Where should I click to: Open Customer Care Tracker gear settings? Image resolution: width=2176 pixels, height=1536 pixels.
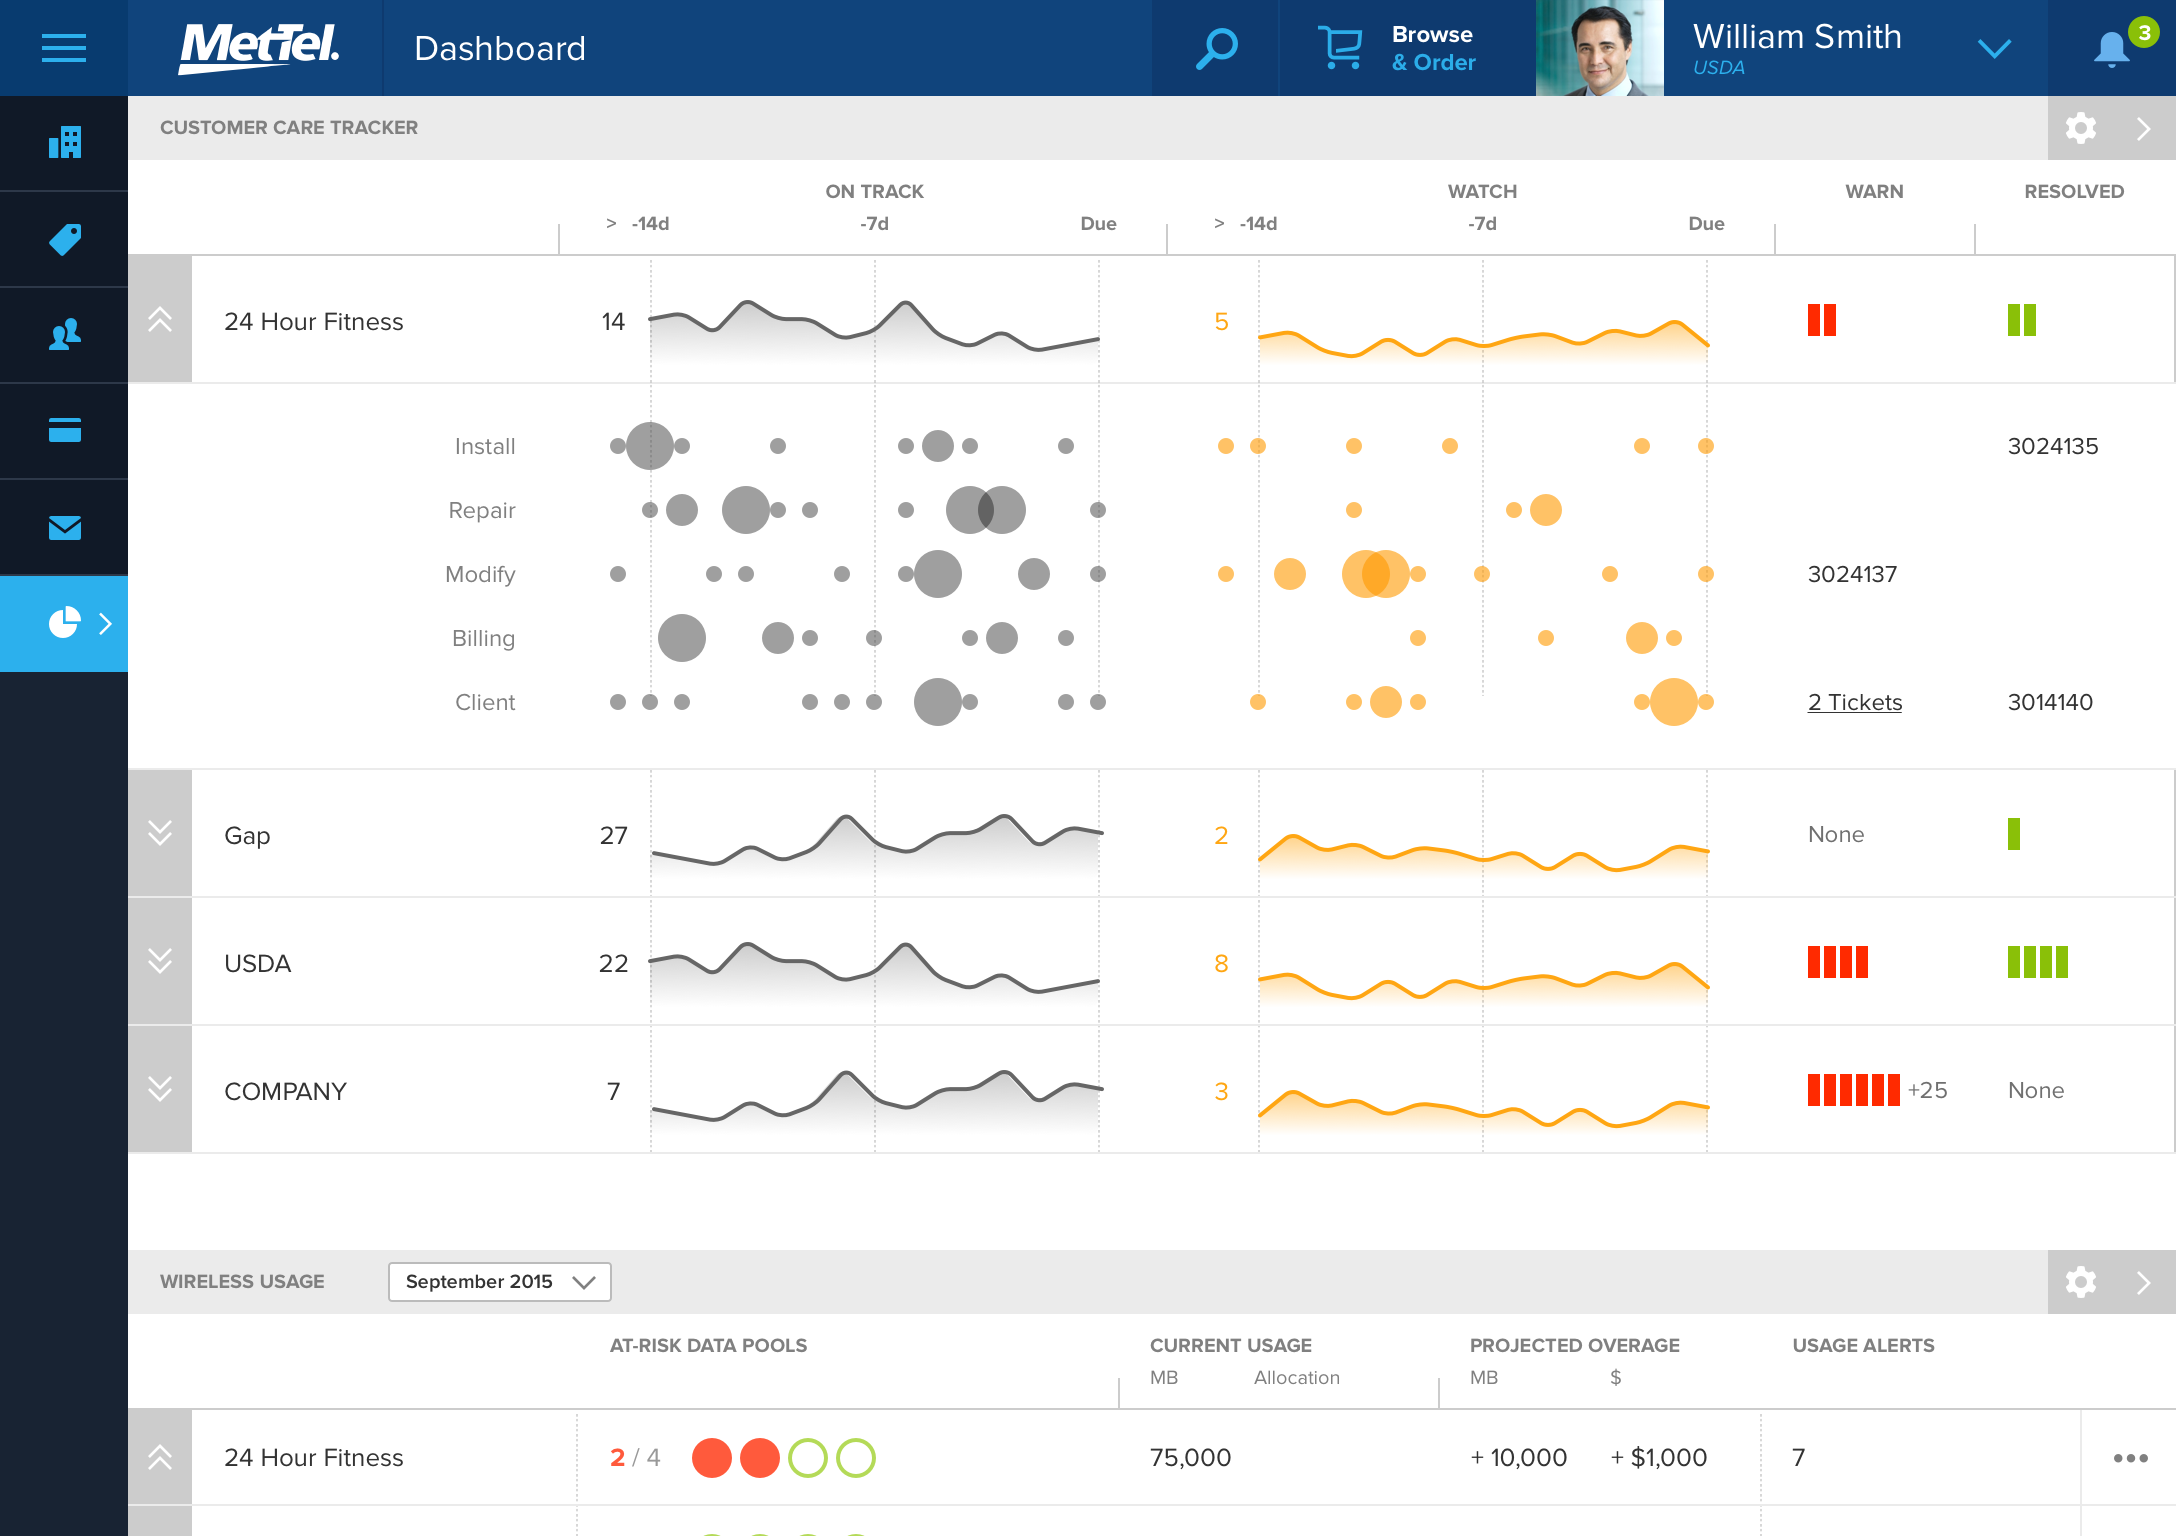click(2080, 128)
